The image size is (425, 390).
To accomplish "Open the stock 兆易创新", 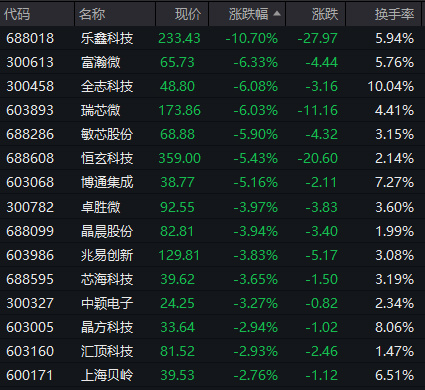I will point(107,255).
